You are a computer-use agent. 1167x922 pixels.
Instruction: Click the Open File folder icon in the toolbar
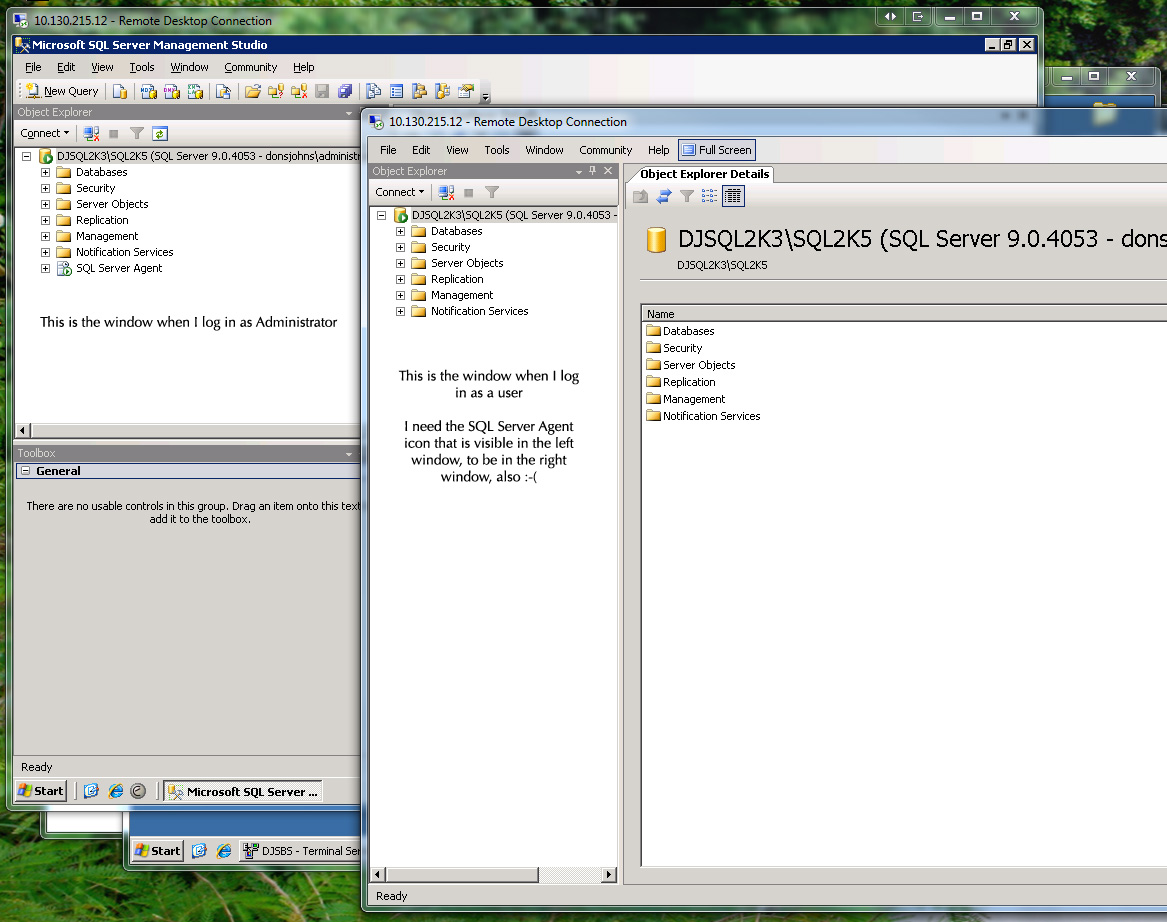tap(253, 91)
